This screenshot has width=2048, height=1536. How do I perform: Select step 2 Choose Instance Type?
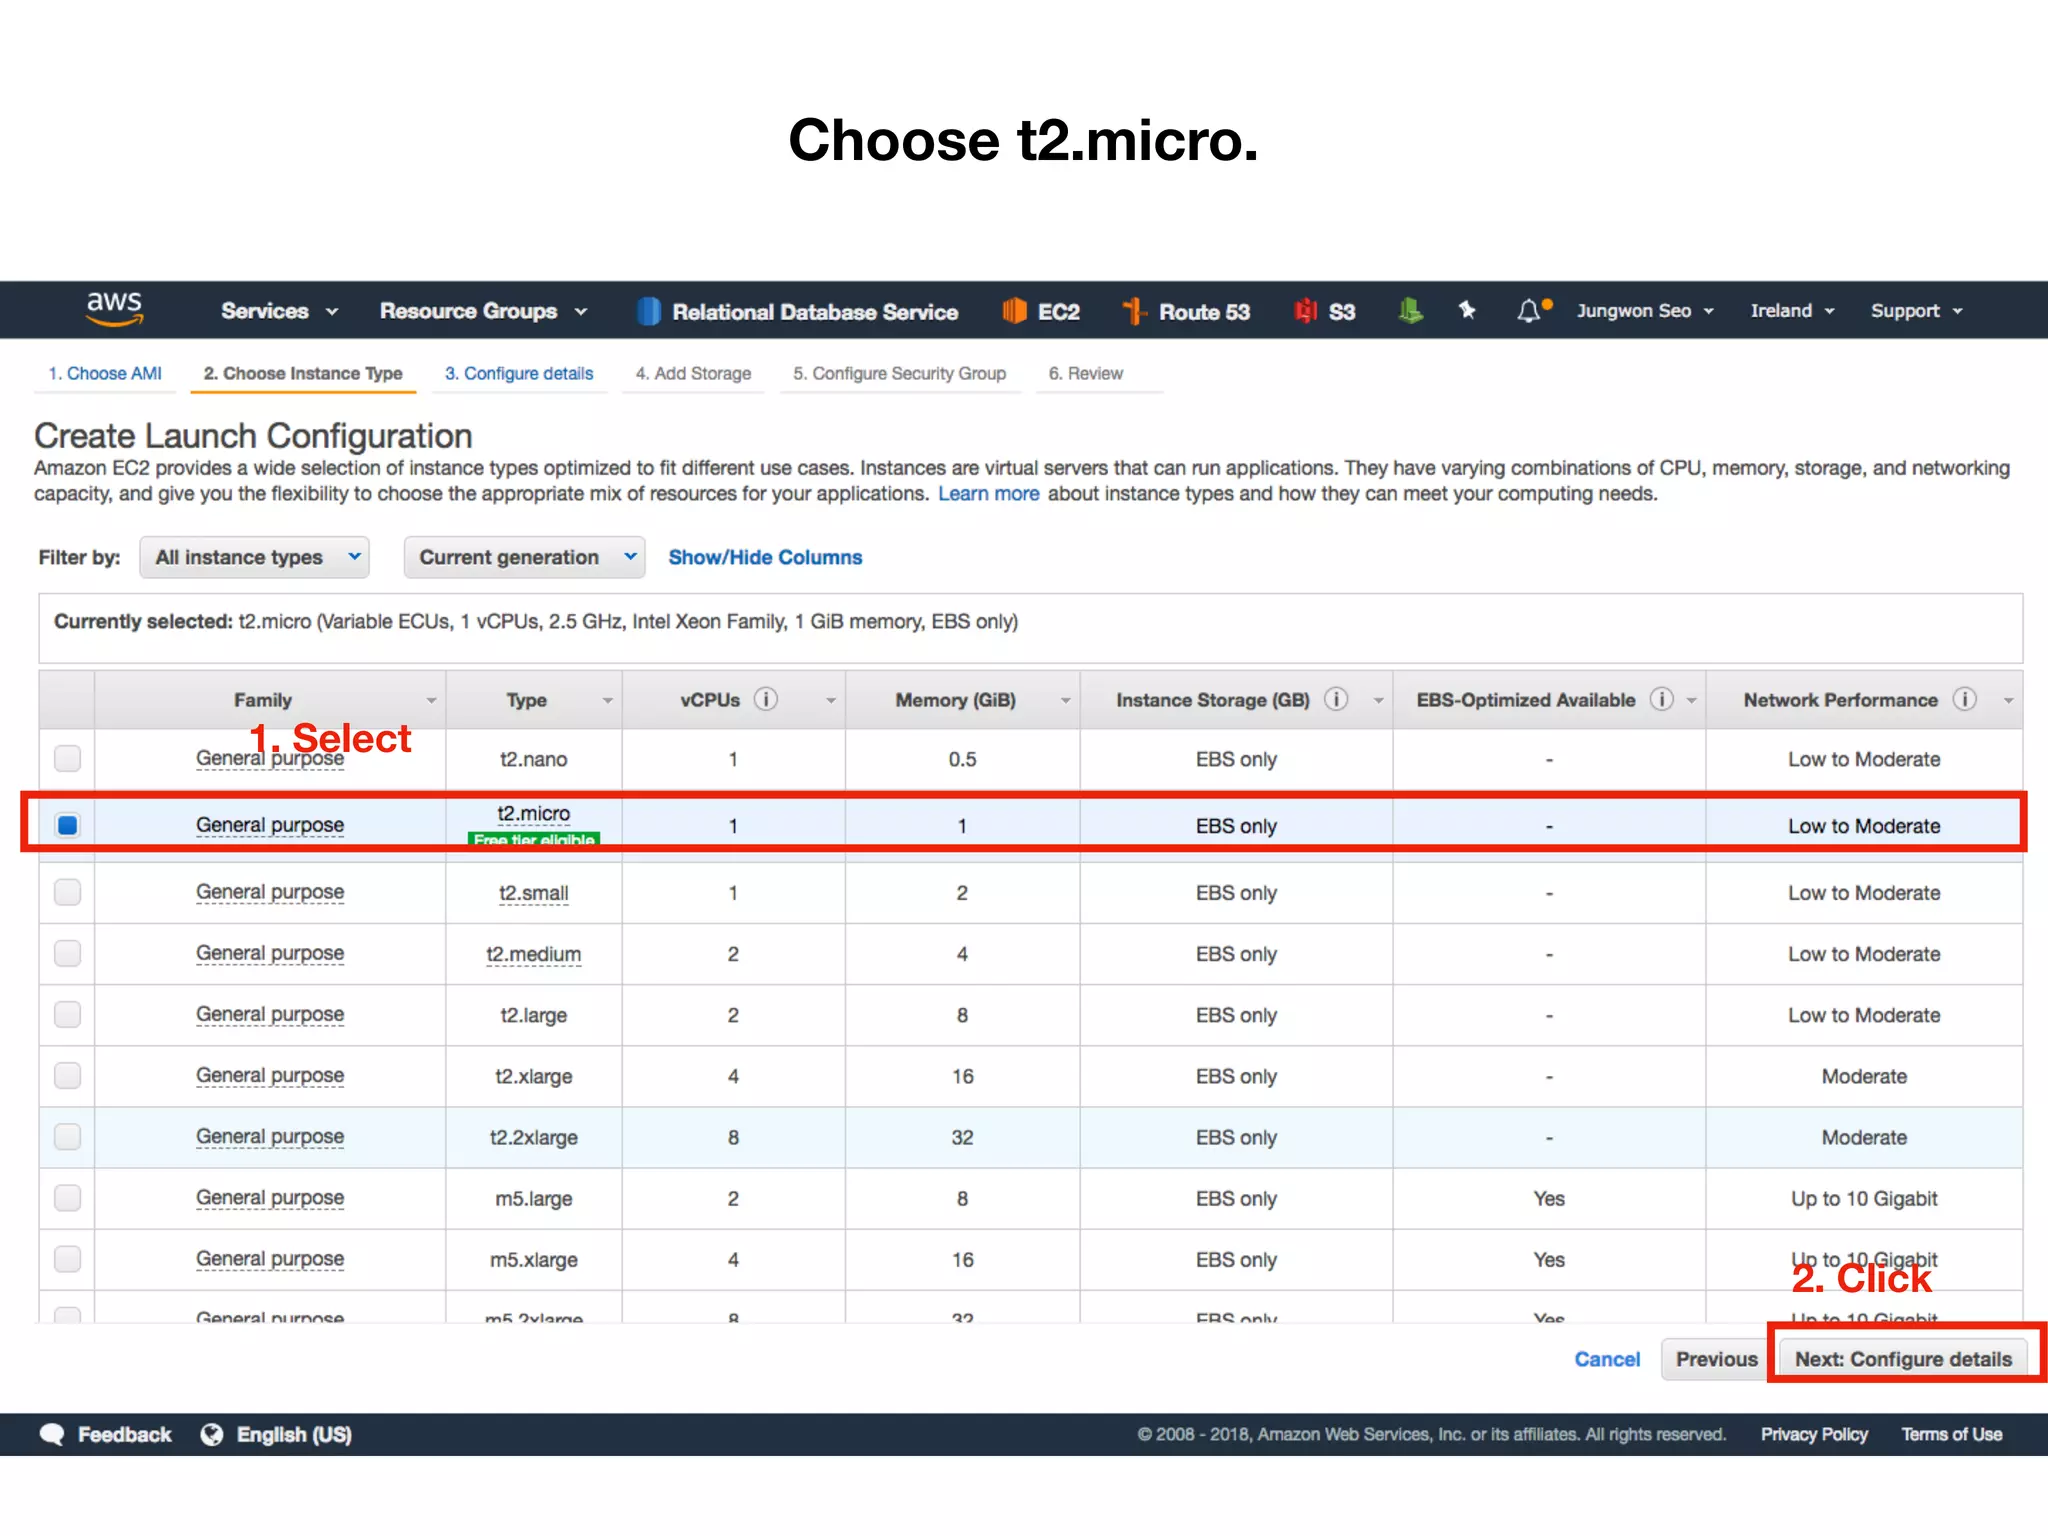tap(303, 373)
